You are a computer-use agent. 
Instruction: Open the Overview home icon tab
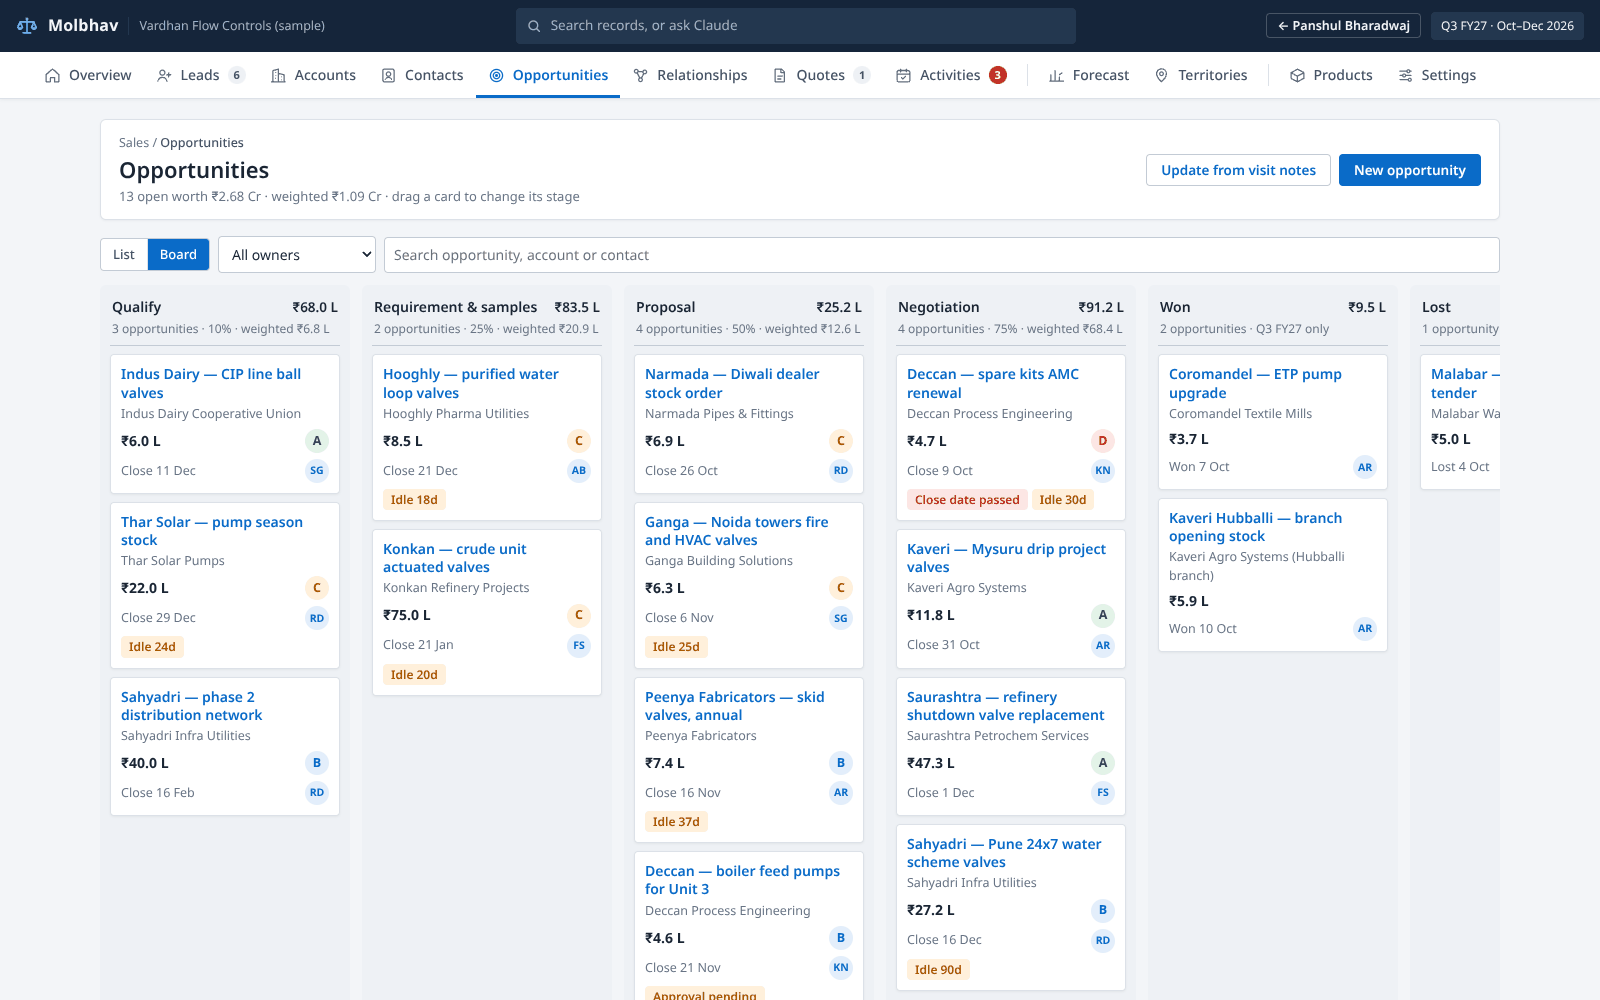tap(52, 76)
